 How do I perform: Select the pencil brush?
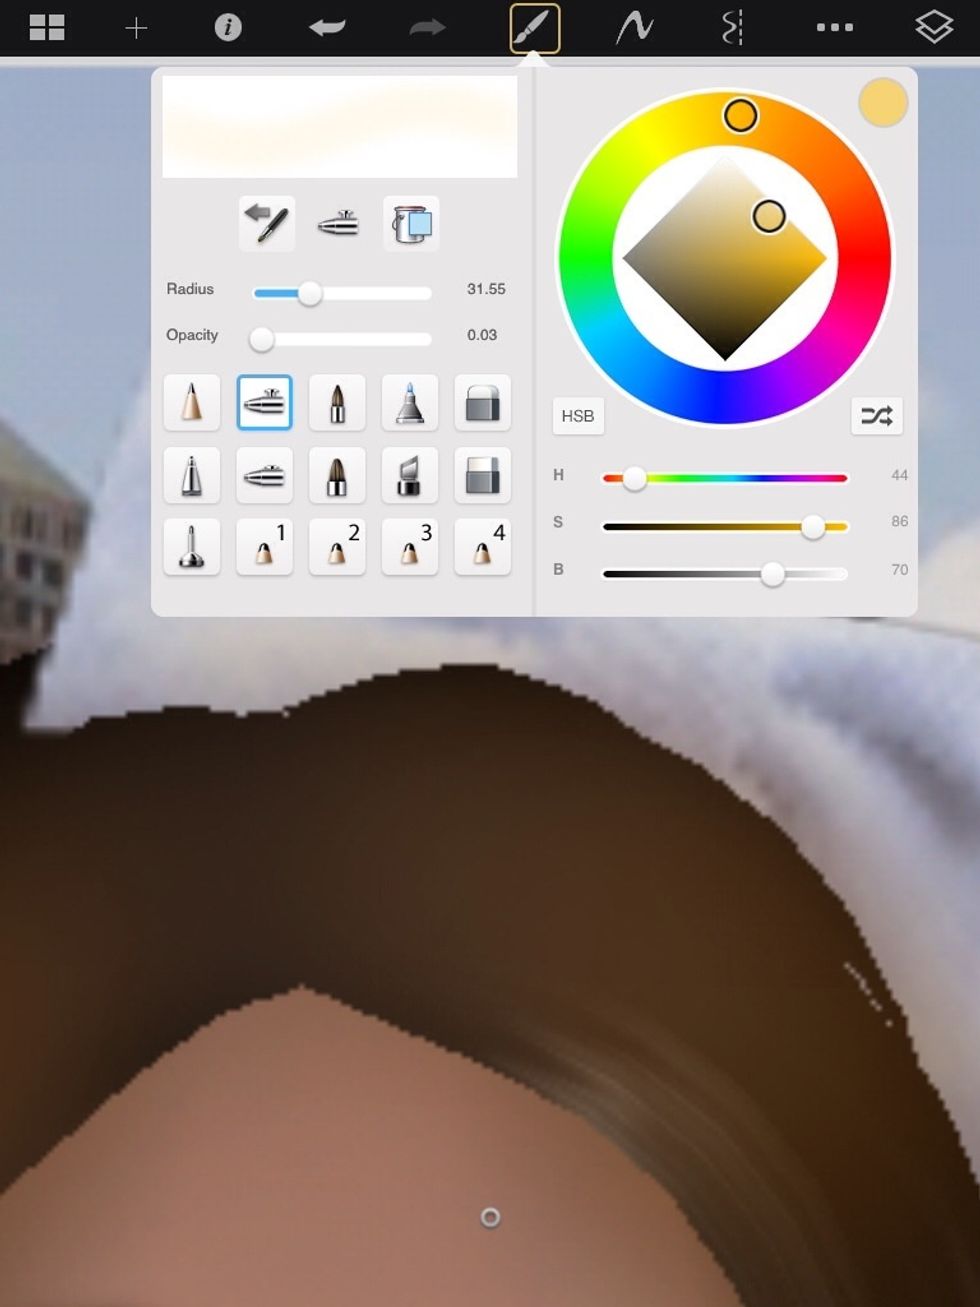click(x=191, y=403)
